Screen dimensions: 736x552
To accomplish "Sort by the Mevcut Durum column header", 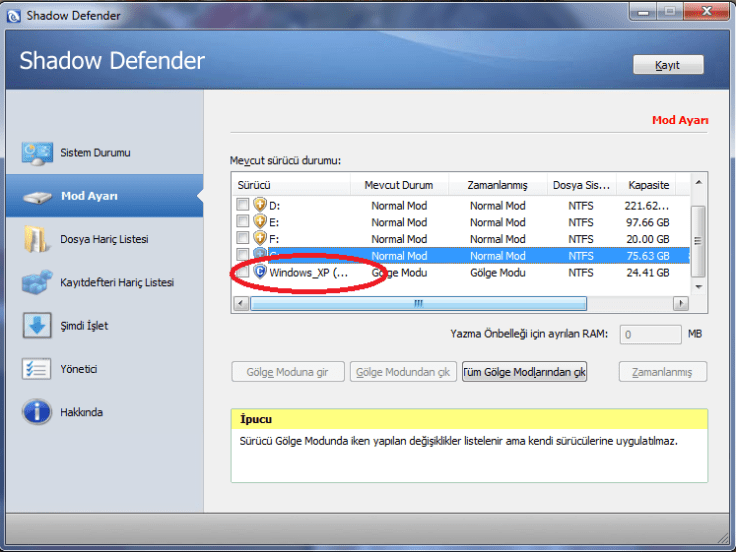I will [x=398, y=185].
